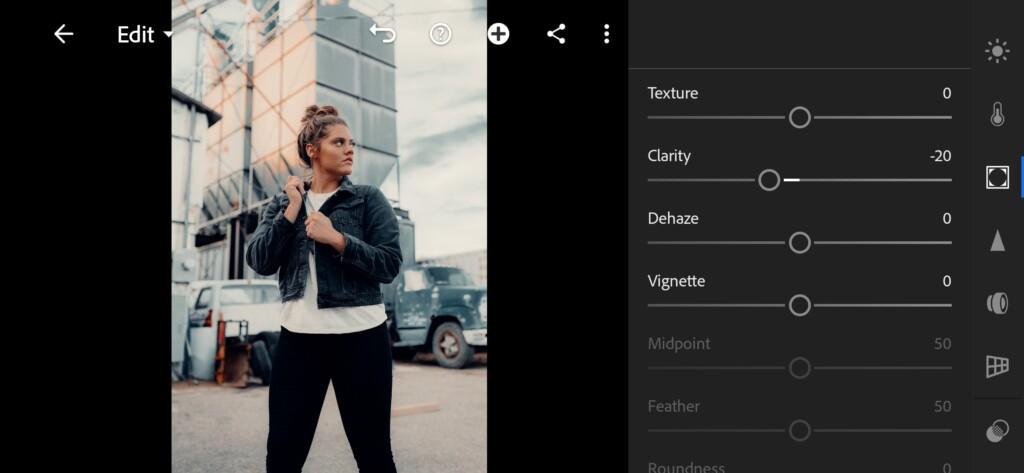Screen dimensions: 1024x473
Task: Open the Light panel sun icon
Action: 997,51
